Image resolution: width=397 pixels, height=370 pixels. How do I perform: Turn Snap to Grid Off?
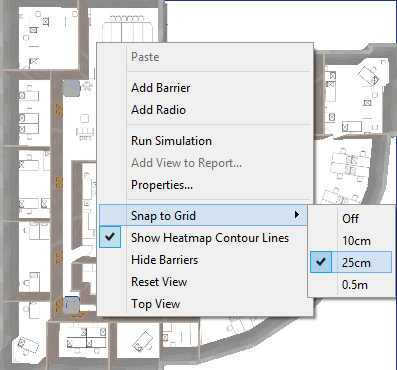click(x=351, y=219)
